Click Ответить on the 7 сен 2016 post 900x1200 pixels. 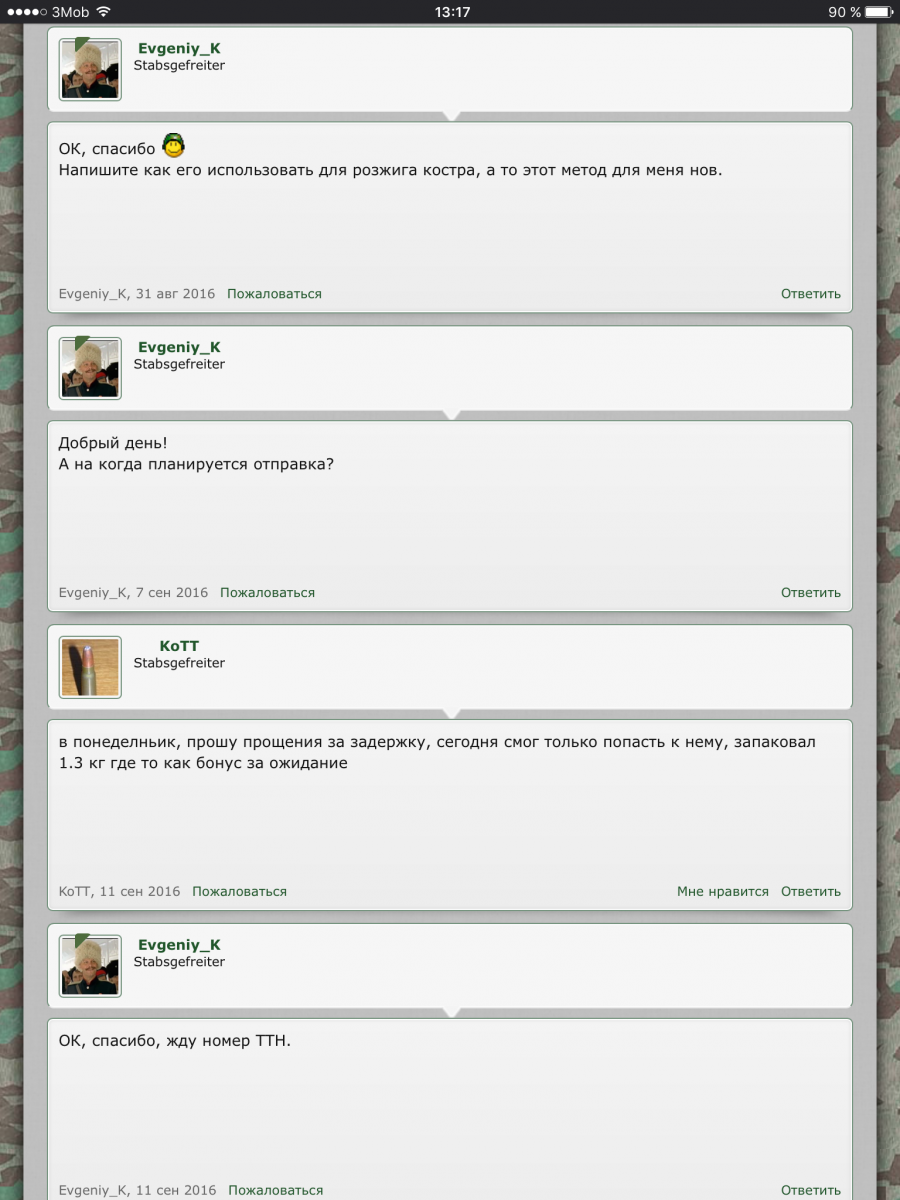[811, 593]
